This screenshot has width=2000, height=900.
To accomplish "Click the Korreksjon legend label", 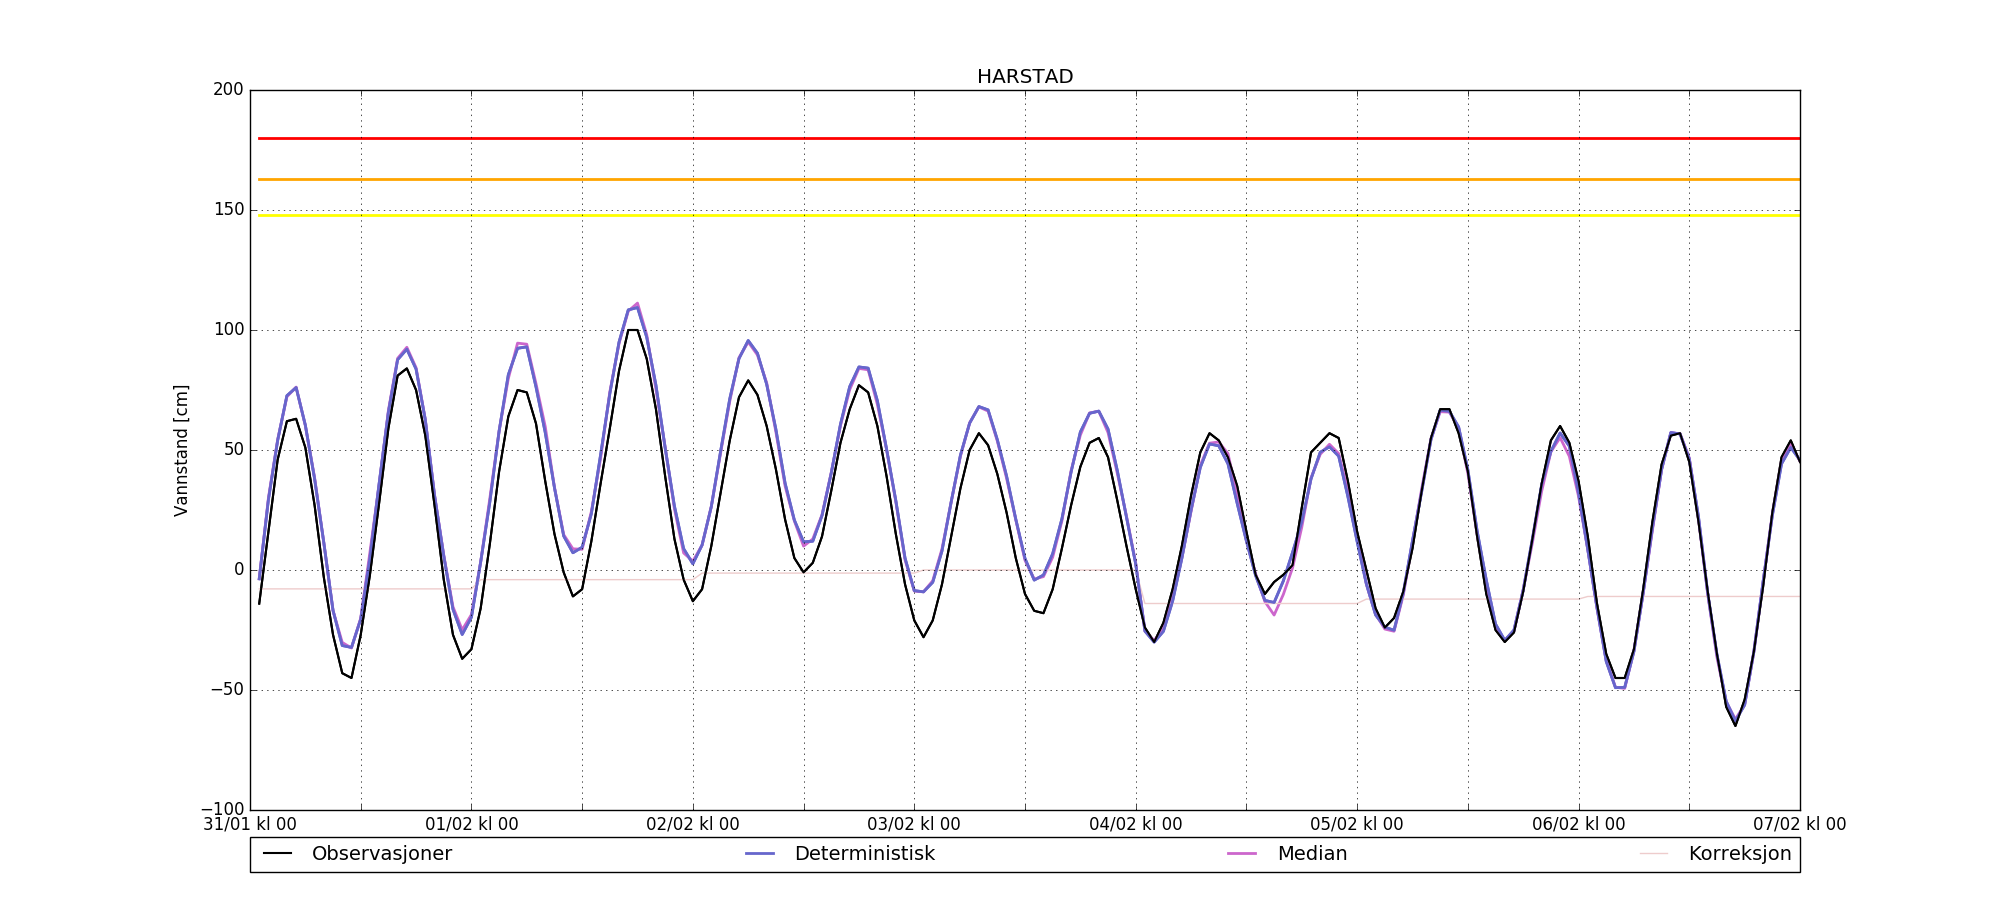I will (1739, 854).
